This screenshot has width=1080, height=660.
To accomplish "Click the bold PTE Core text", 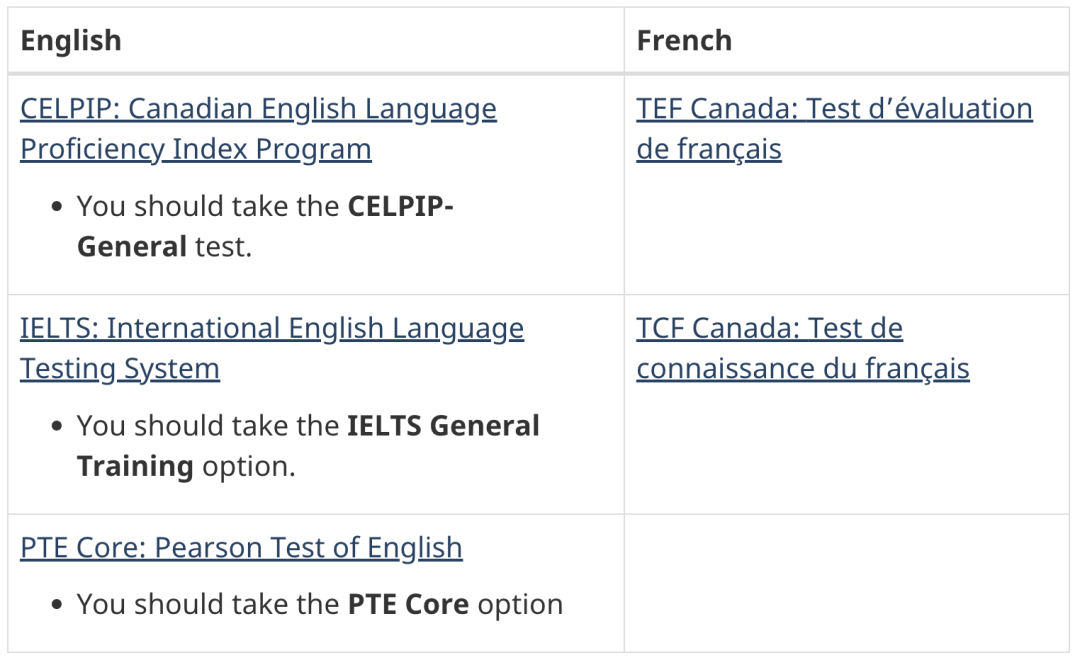I will 409,604.
